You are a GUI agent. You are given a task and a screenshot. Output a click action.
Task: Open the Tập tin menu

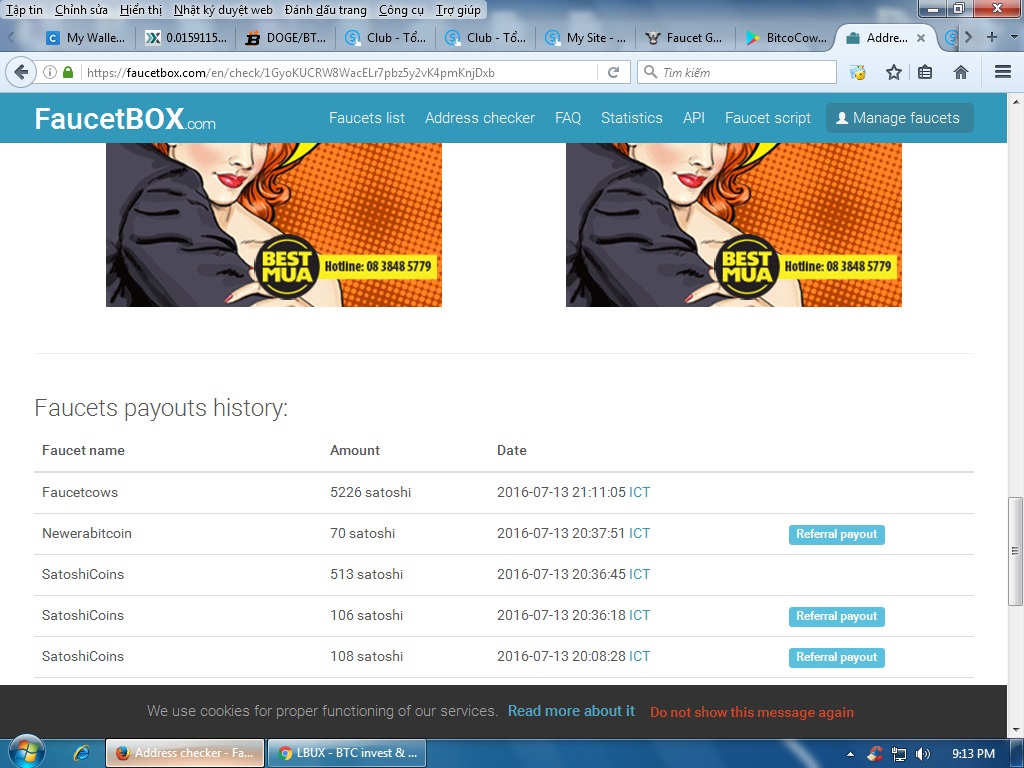tap(24, 10)
